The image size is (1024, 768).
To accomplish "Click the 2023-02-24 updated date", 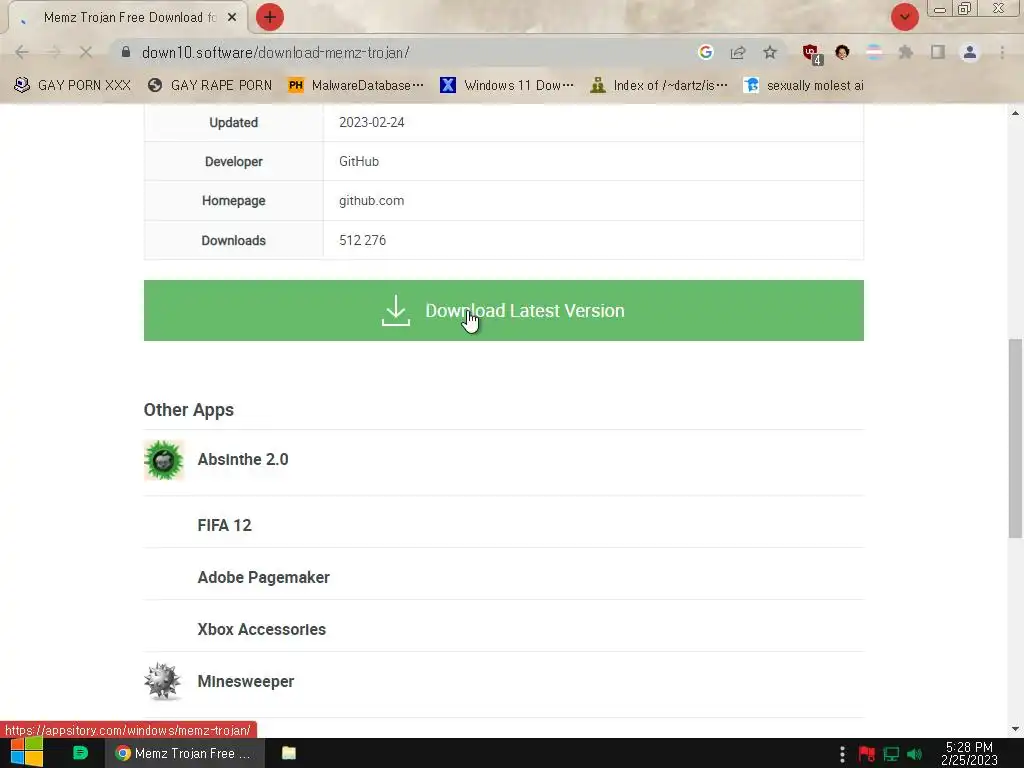I will (x=372, y=122).
